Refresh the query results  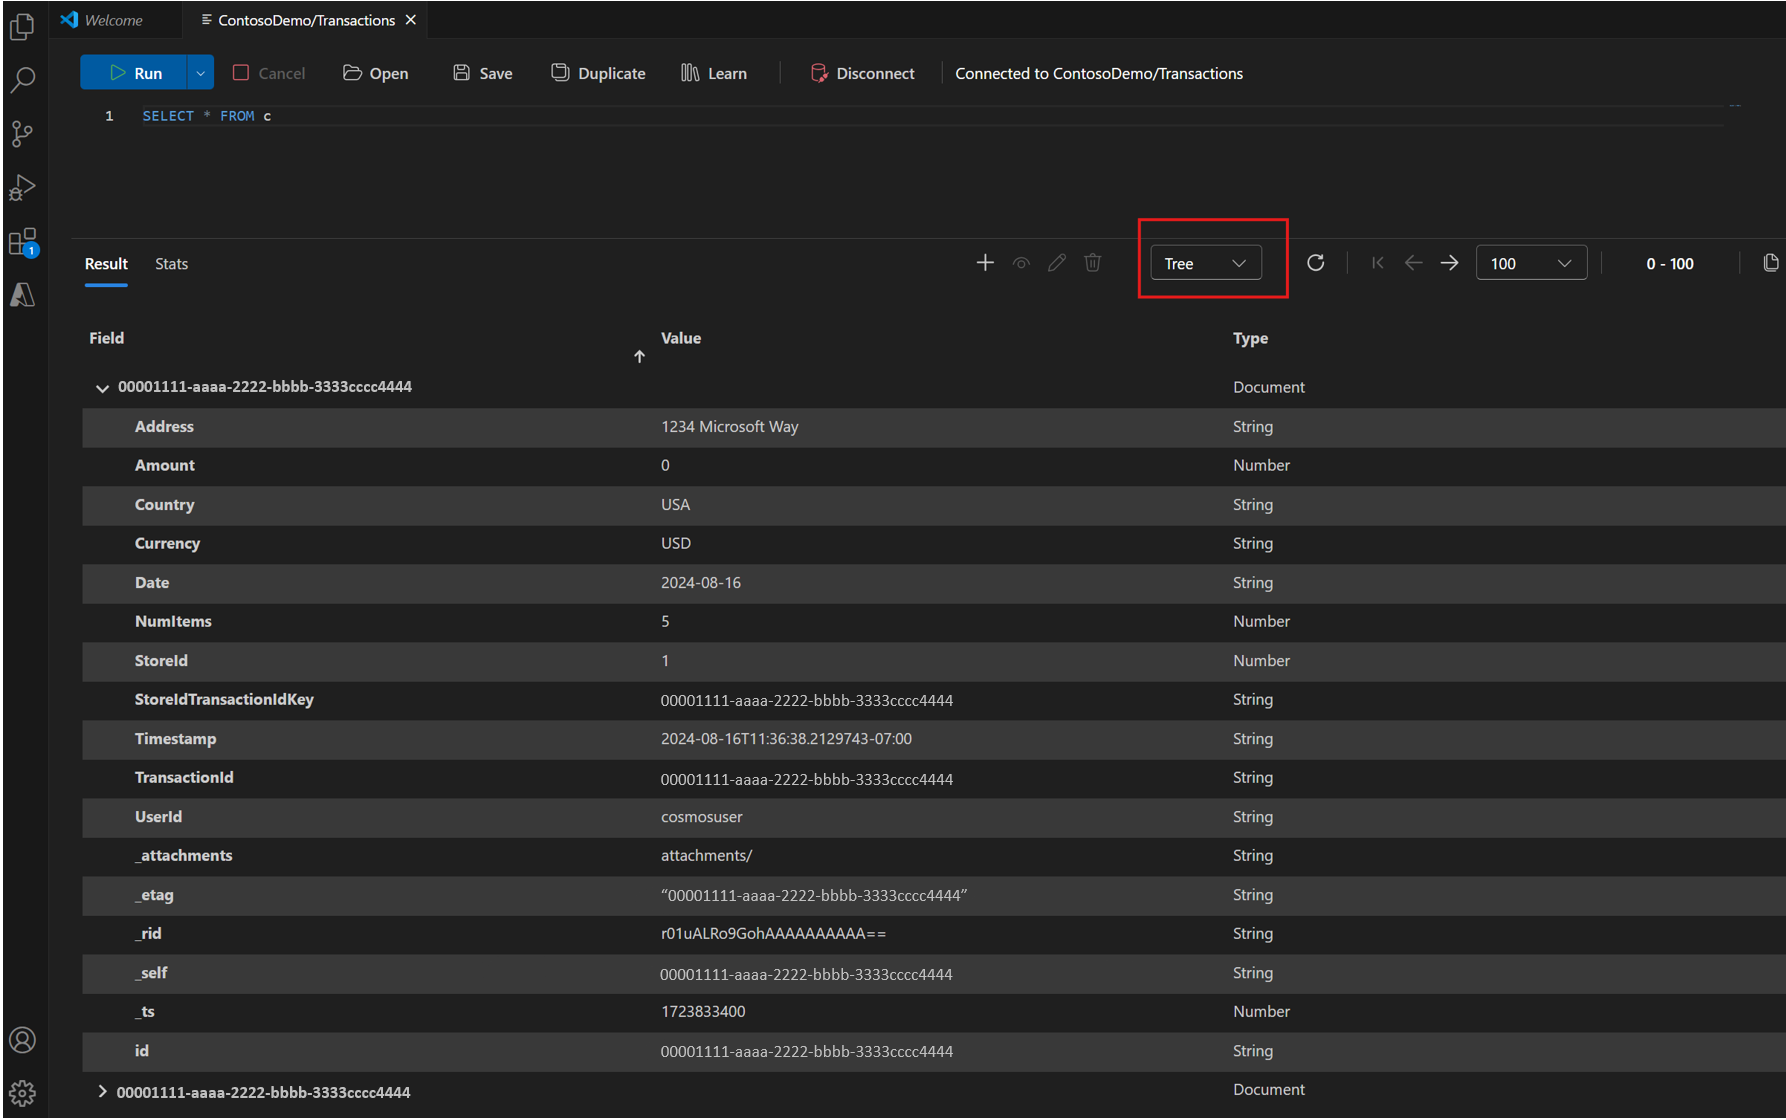pos(1316,263)
